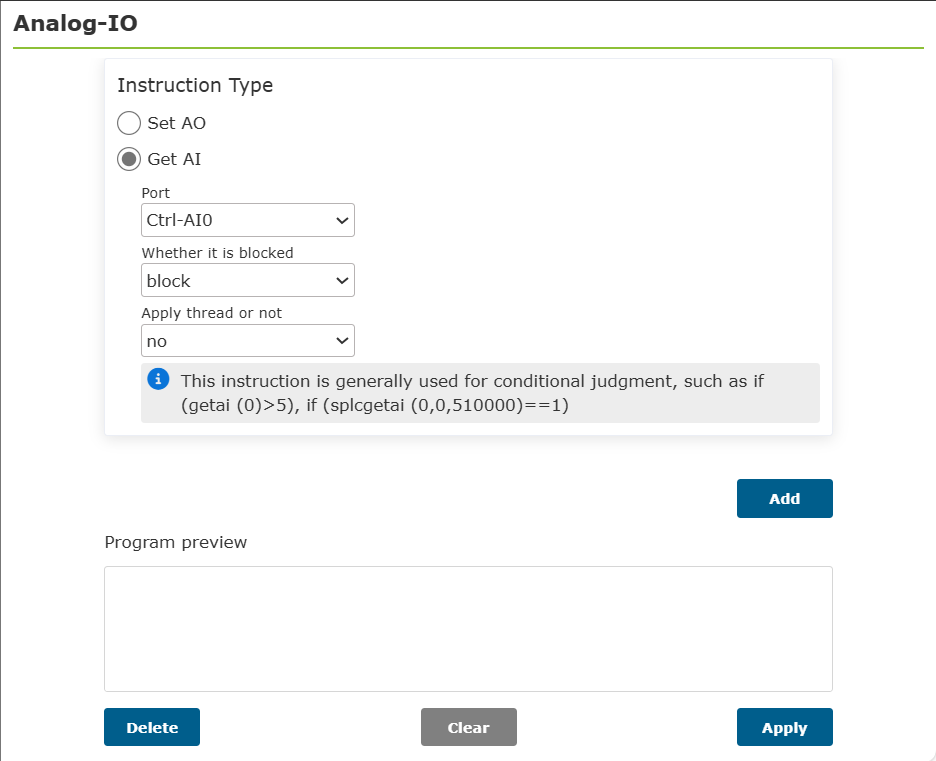Screen dimensions: 936x761
Task: Select the Get AI radio button
Action: (x=129, y=159)
